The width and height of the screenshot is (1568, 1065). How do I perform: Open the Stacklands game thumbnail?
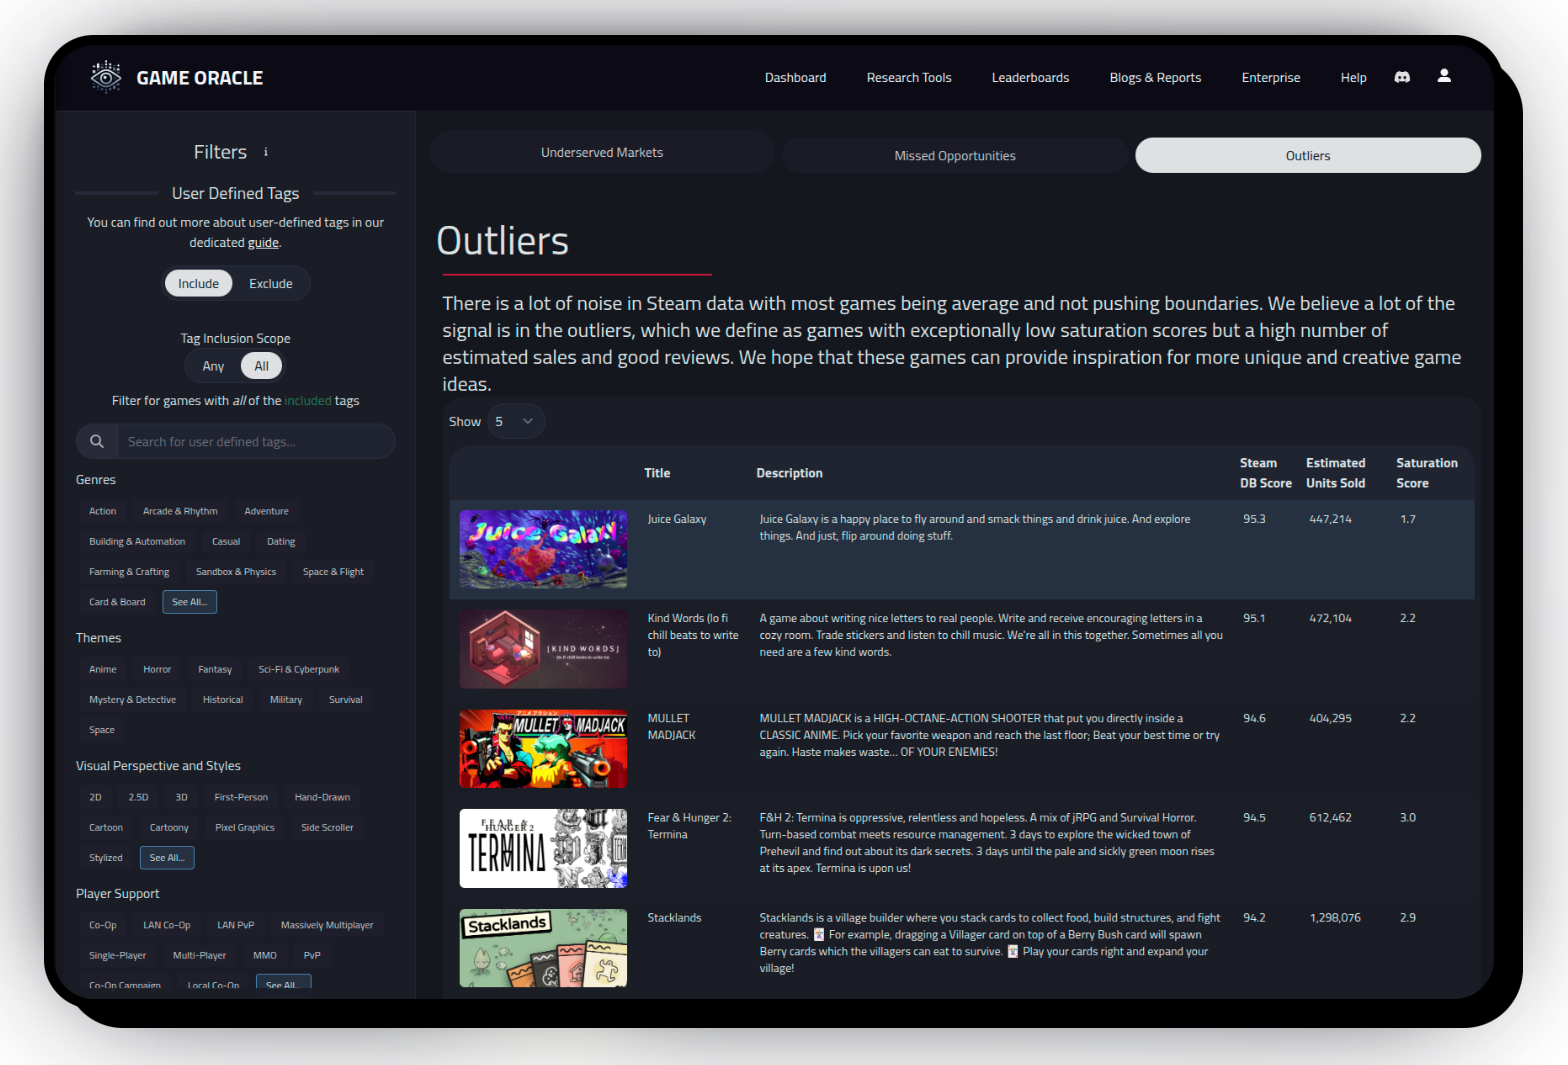pyautogui.click(x=543, y=948)
